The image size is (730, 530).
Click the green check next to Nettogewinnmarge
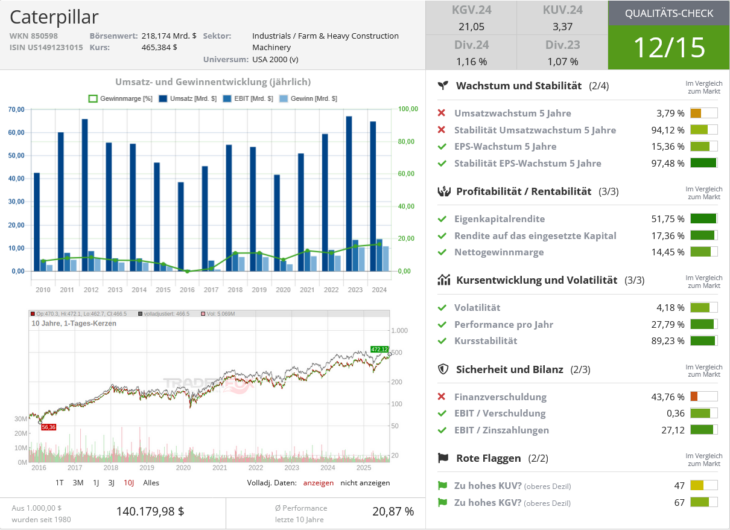(x=442, y=252)
